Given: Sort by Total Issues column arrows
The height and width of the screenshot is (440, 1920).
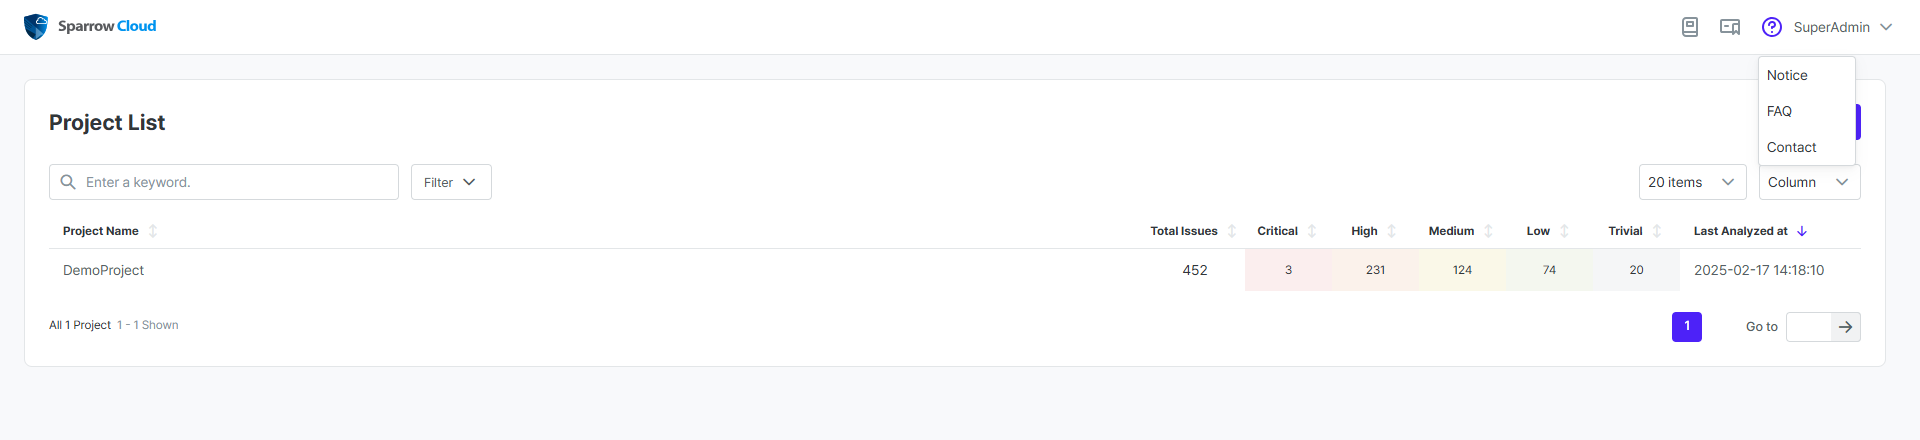Looking at the screenshot, I should tap(1232, 231).
